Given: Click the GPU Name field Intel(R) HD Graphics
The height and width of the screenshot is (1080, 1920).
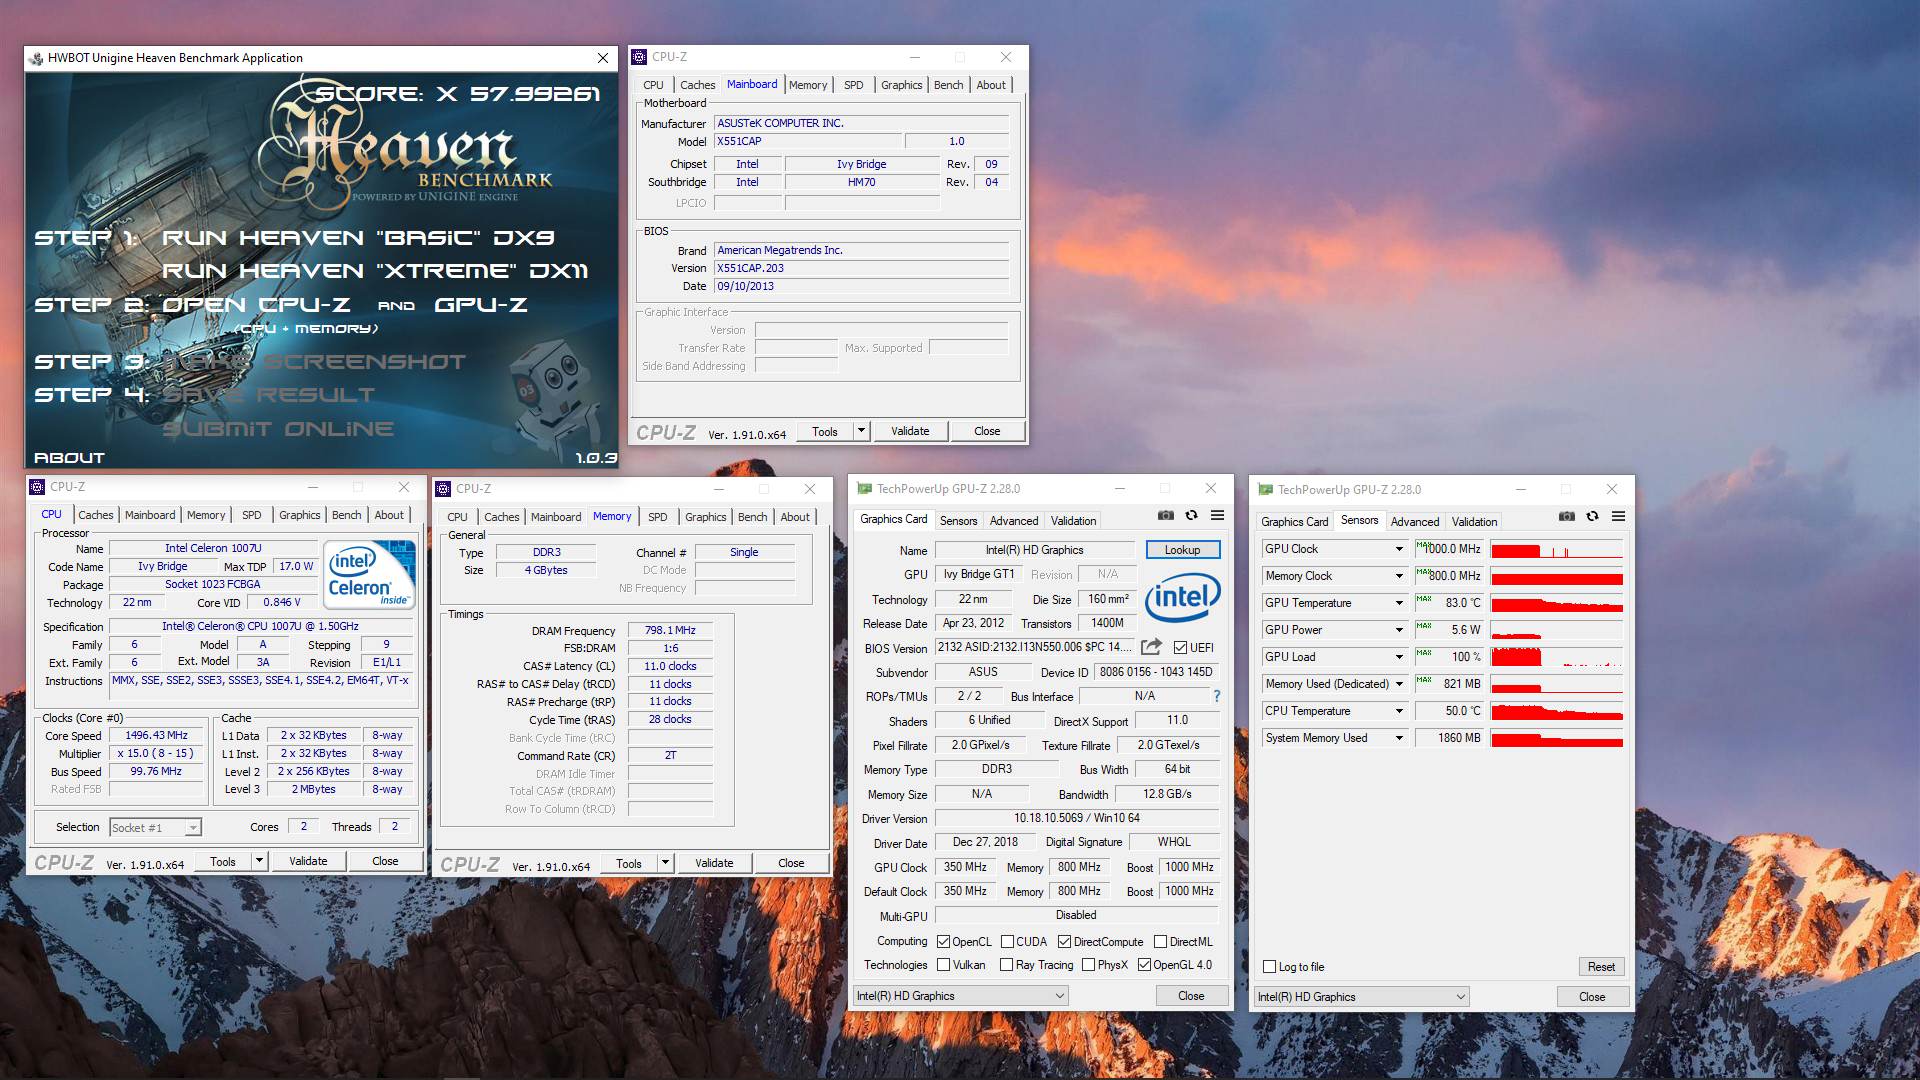Looking at the screenshot, I should [1034, 550].
